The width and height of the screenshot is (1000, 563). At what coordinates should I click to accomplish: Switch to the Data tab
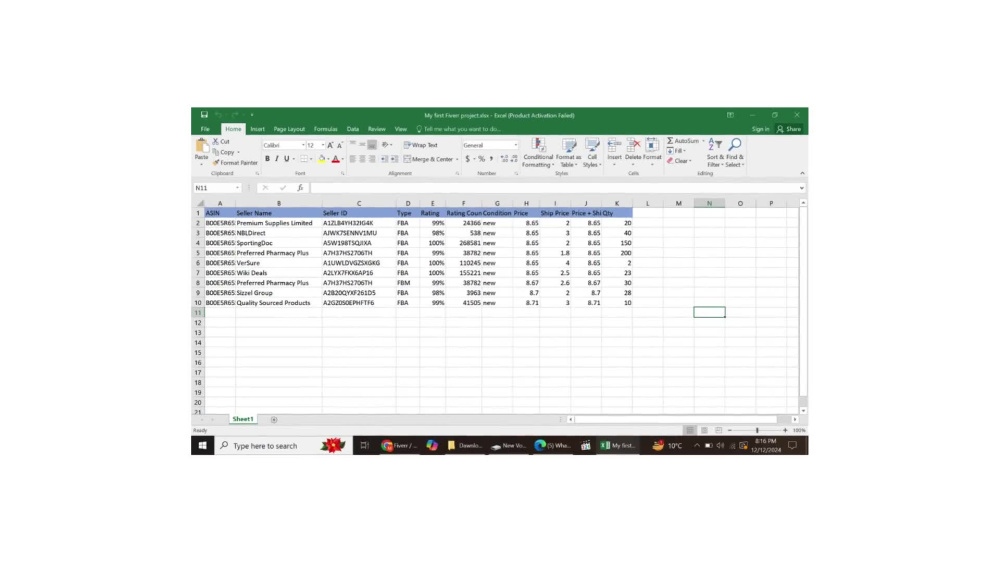[353, 129]
